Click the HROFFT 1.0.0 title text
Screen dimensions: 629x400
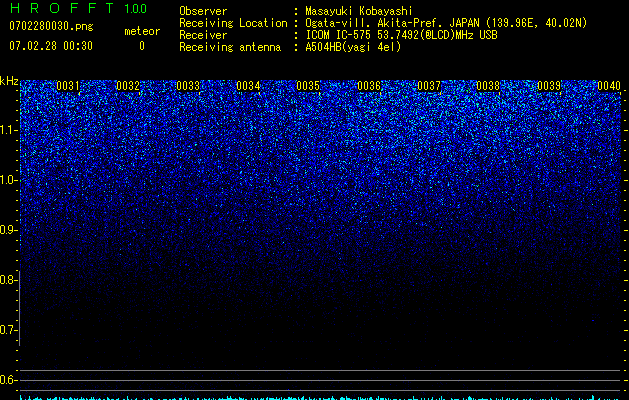click(x=78, y=8)
